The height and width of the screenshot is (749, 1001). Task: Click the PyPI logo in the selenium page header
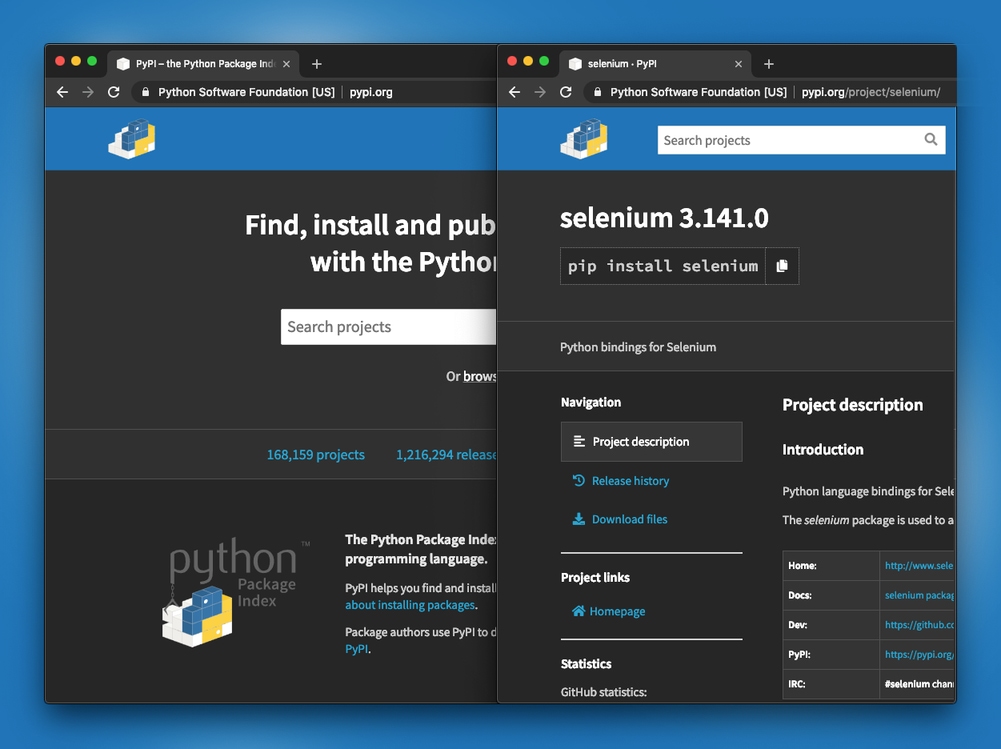(x=584, y=139)
